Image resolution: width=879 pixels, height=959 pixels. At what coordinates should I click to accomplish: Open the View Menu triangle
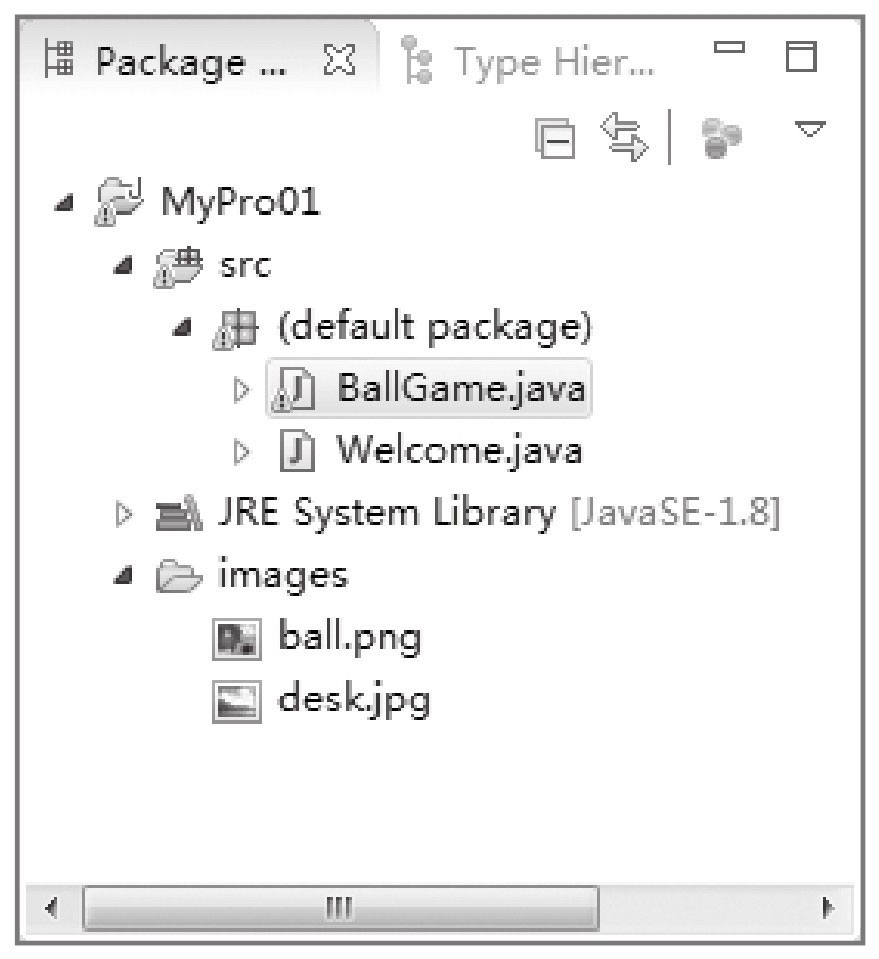810,129
